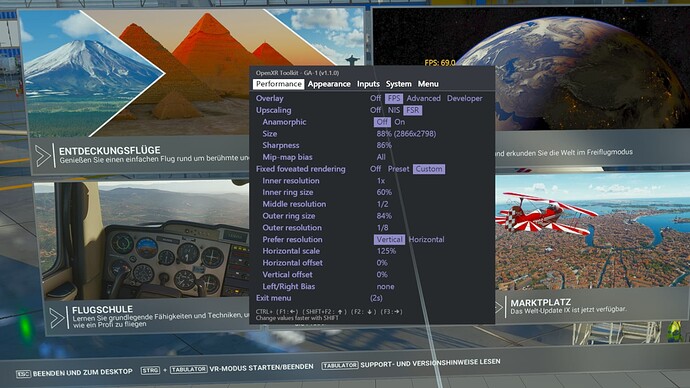
Task: Select Advanced overlay option
Action: click(x=423, y=99)
